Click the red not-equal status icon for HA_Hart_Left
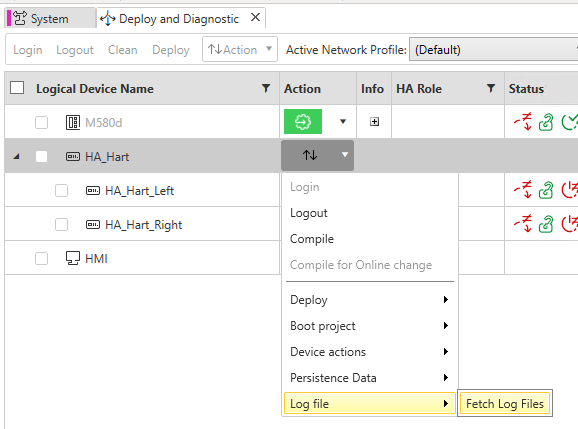 523,190
